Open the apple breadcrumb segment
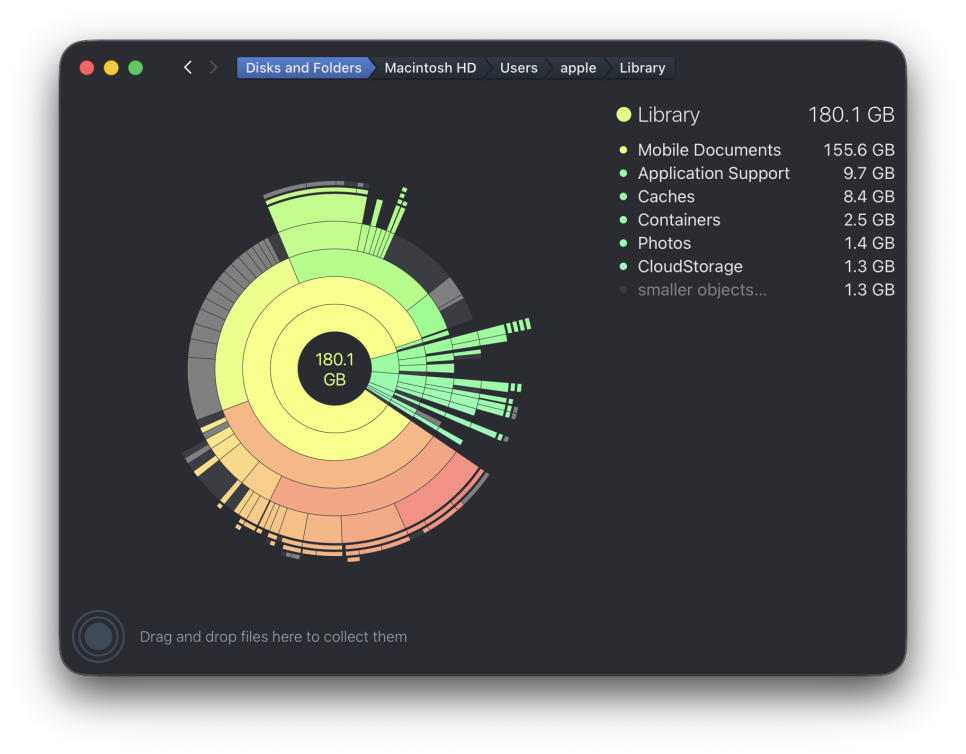The width and height of the screenshot is (966, 754). click(578, 68)
